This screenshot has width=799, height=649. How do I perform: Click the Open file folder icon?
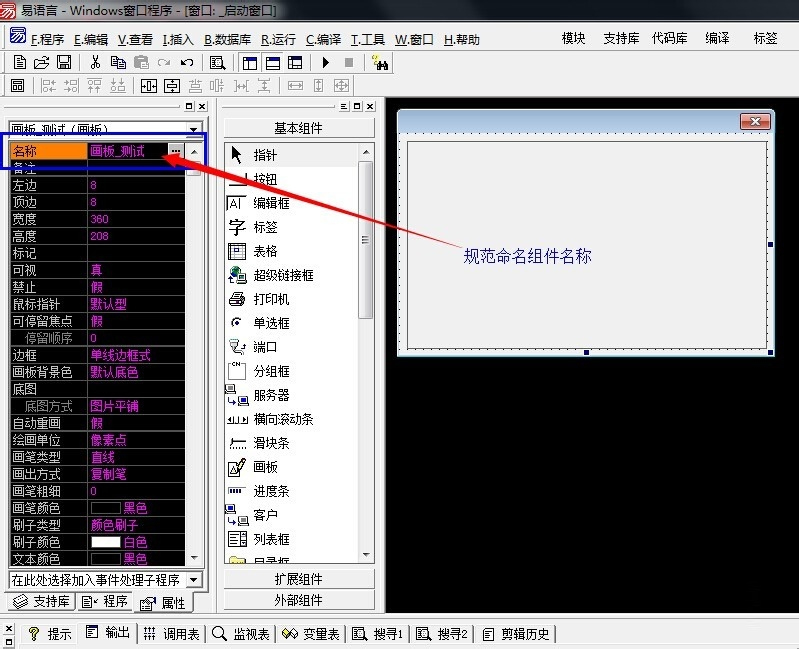(42, 62)
